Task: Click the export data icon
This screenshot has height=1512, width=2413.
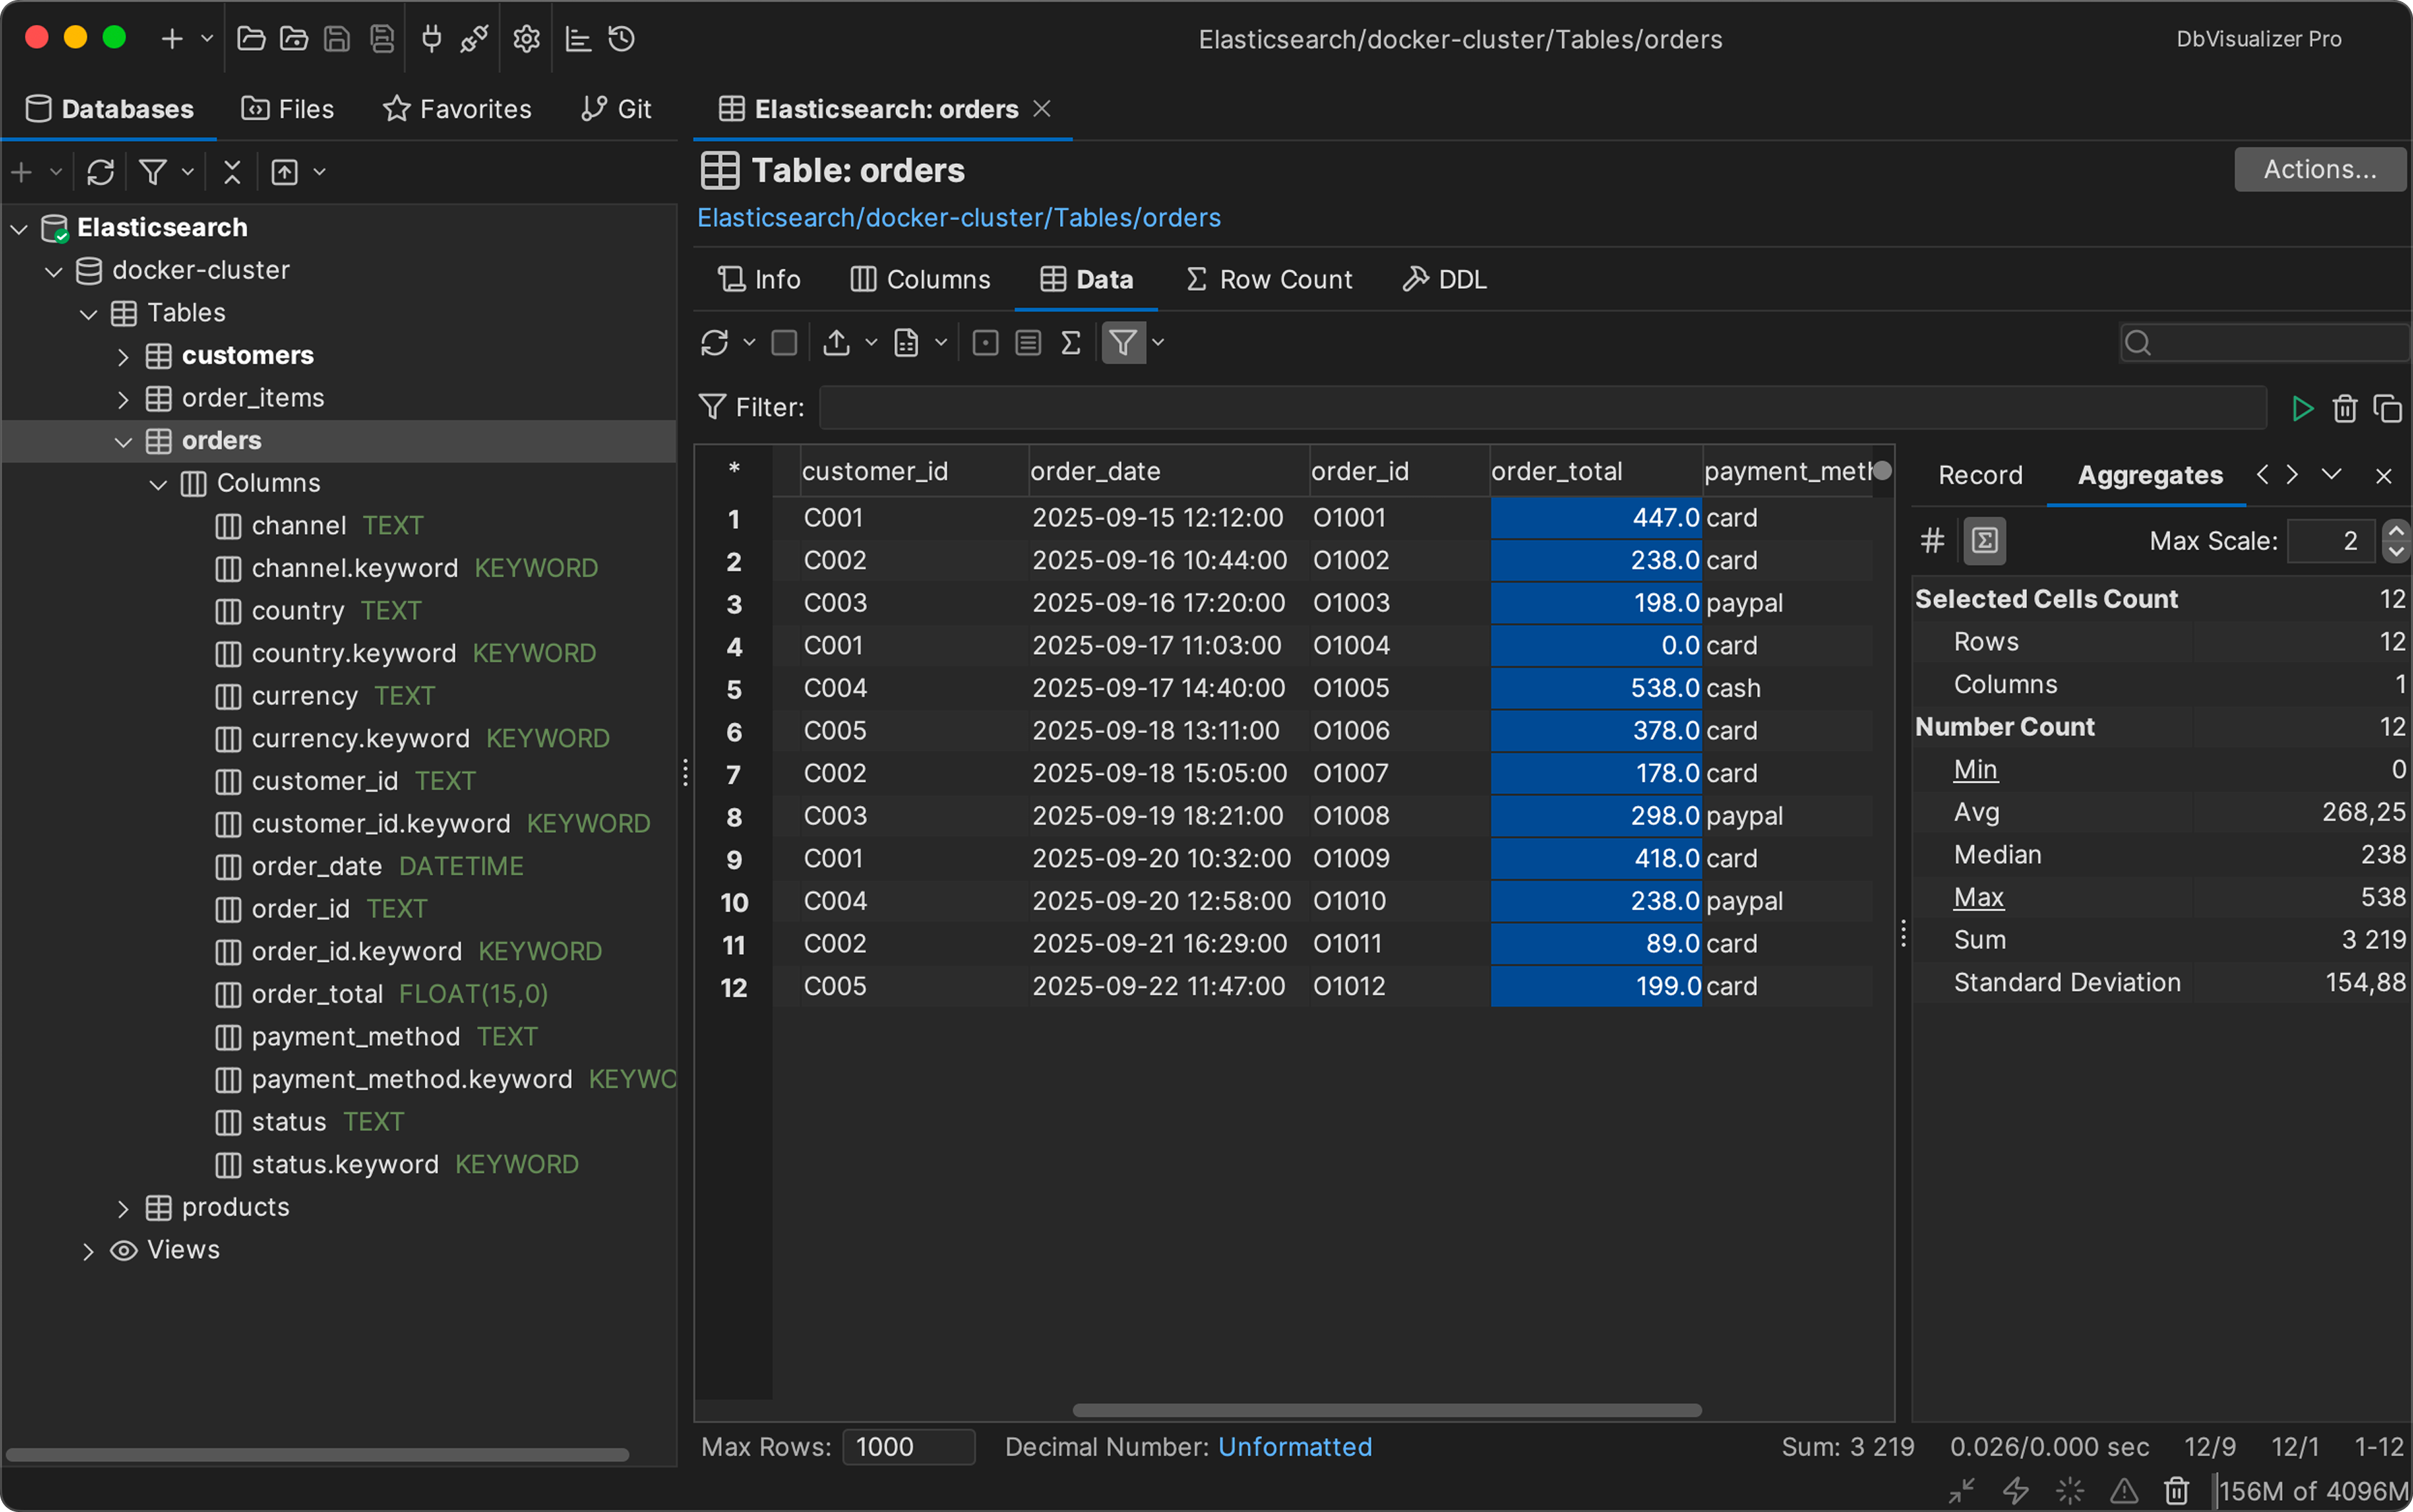Action: (836, 343)
